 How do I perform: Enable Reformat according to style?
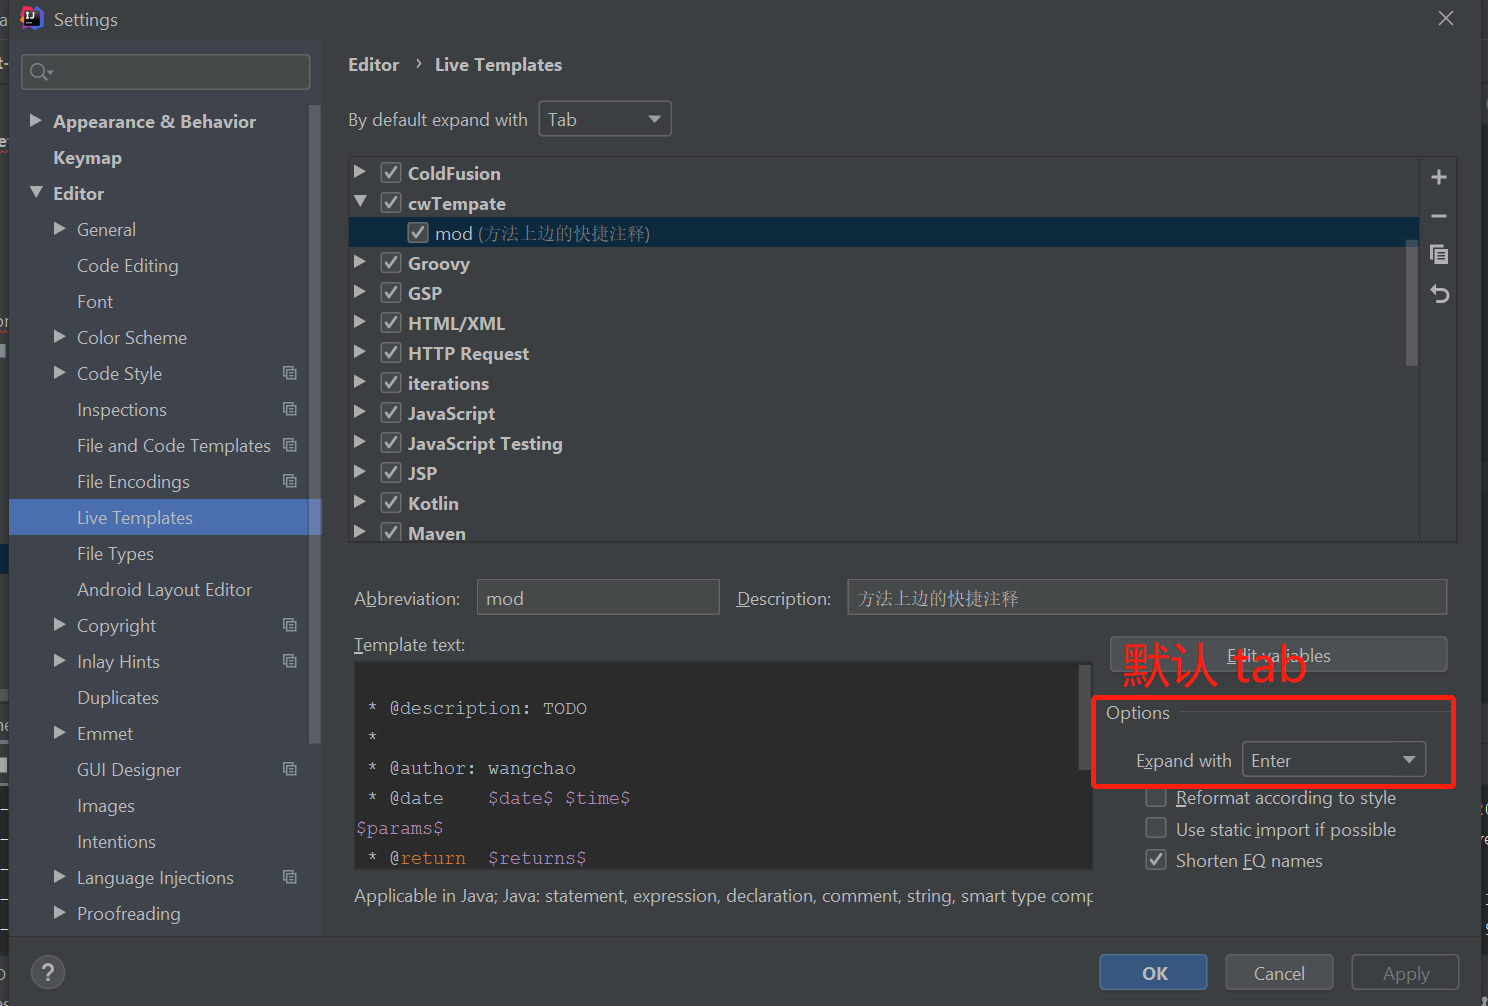click(x=1156, y=797)
